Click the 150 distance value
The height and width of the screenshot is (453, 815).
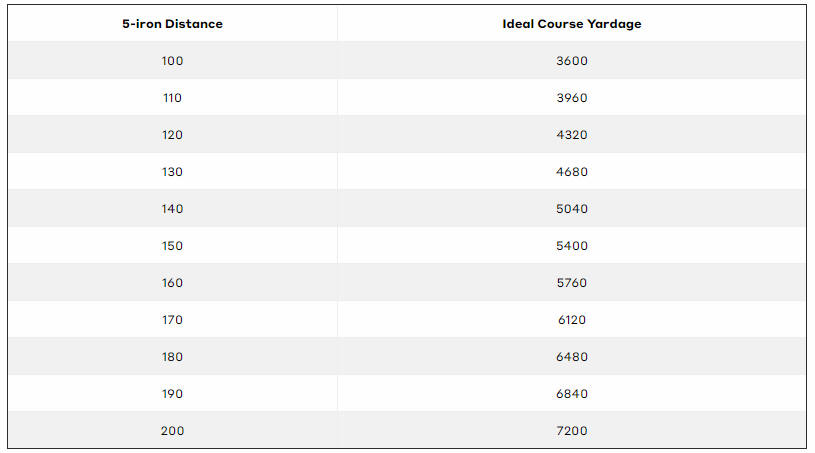[172, 246]
